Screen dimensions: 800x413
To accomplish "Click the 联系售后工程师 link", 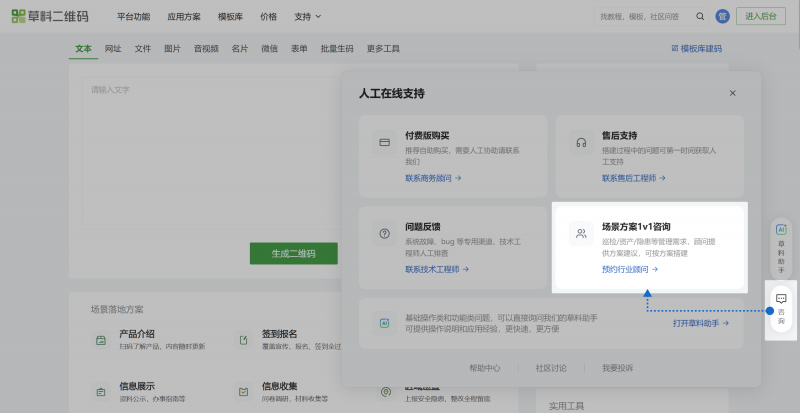I will [634, 178].
